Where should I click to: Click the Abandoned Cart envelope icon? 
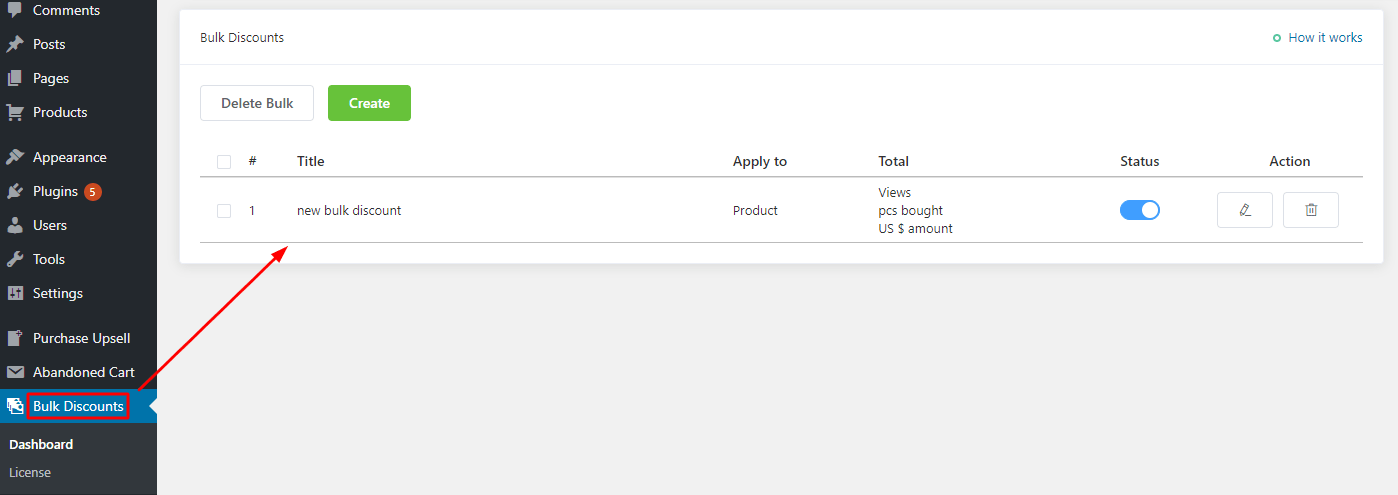[15, 372]
